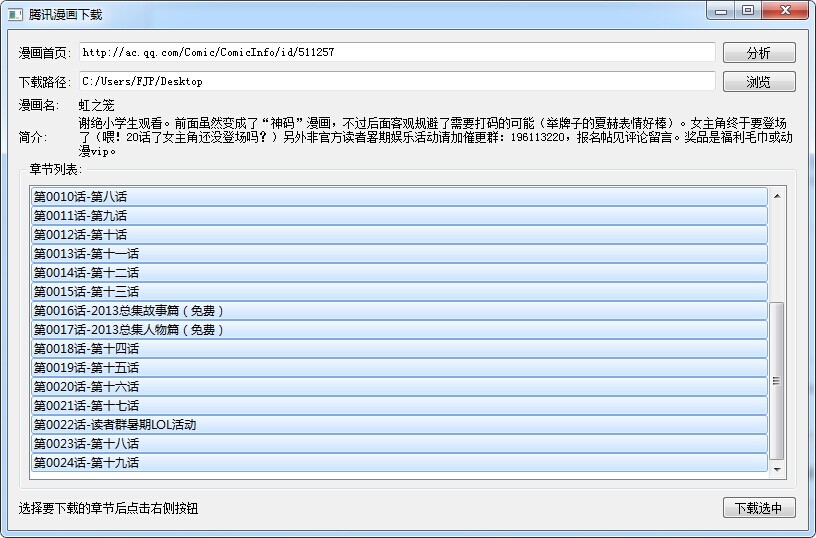The width and height of the screenshot is (816, 538).
Task: Select chapter 第0015话-第十三话
Action: pyautogui.click(x=399, y=291)
